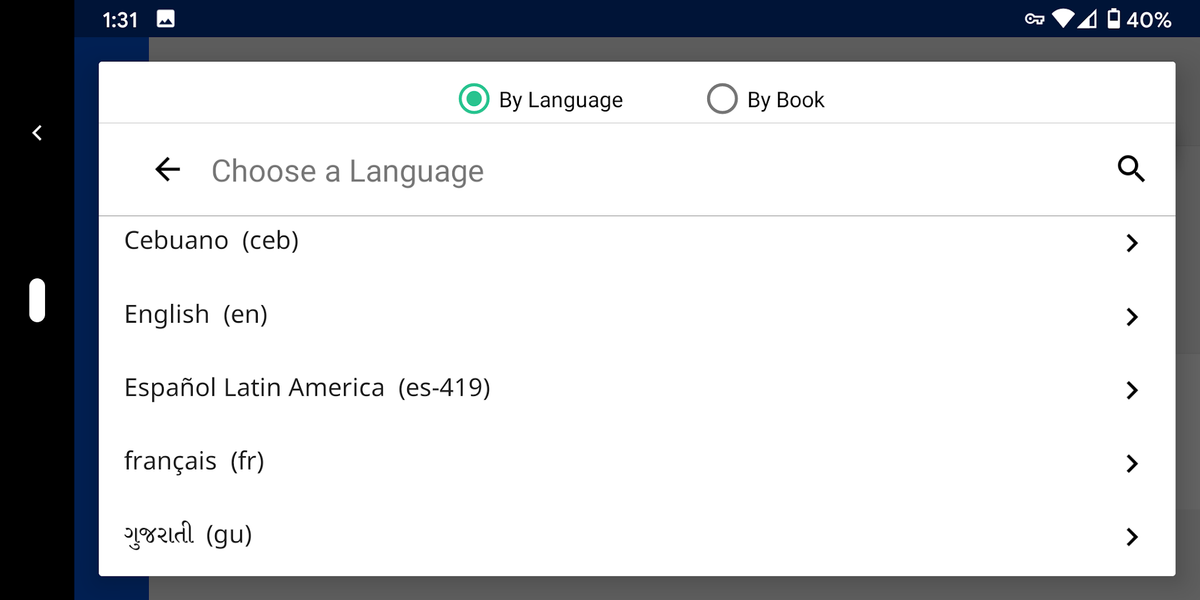
Task: Choose Cebuano (ceb) from the list
Action: pos(211,241)
